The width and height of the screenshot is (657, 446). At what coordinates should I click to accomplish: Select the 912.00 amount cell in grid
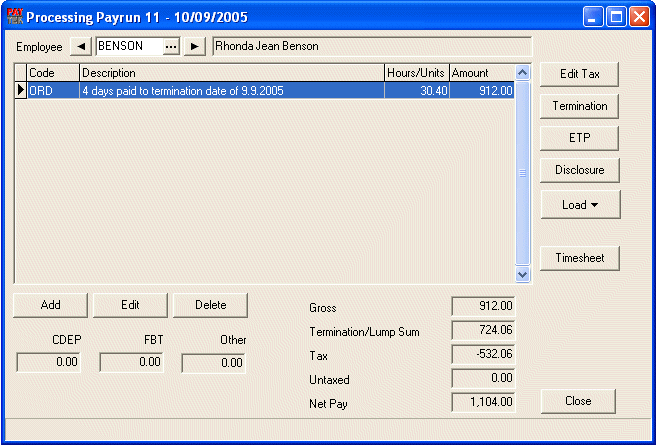(482, 91)
